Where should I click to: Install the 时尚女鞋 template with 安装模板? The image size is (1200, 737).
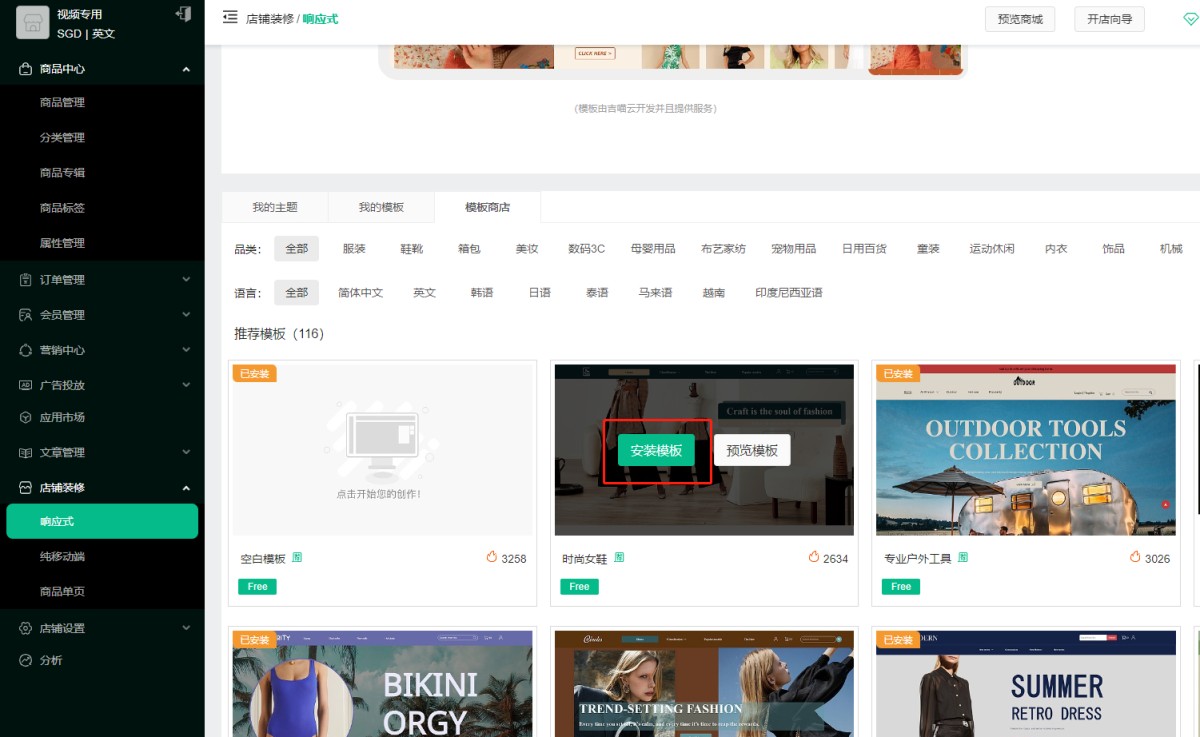coord(656,451)
